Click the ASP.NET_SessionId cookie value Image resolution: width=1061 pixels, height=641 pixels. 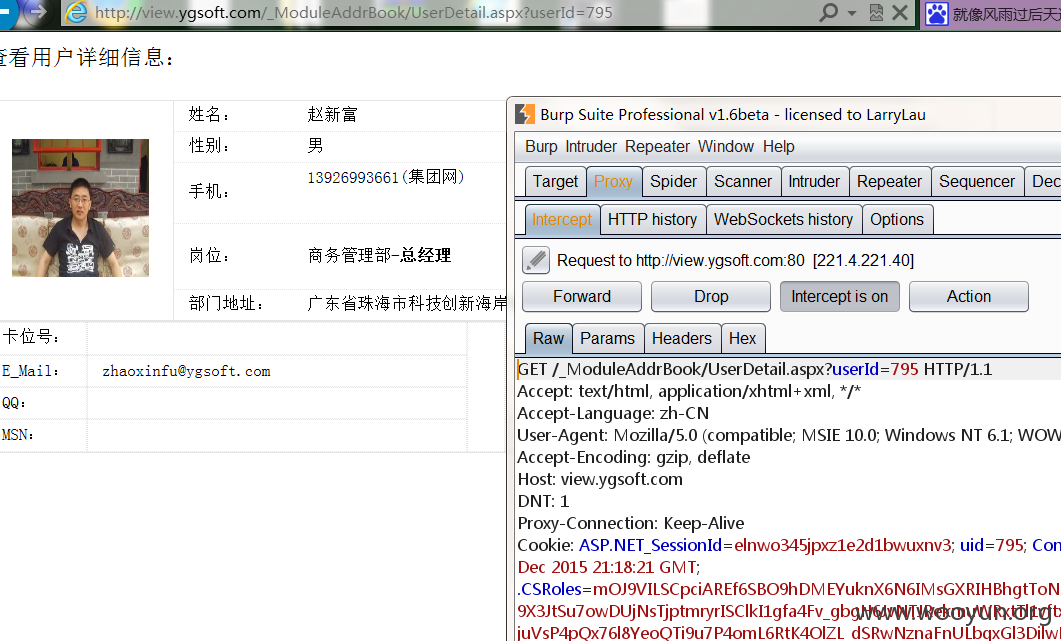pos(842,545)
